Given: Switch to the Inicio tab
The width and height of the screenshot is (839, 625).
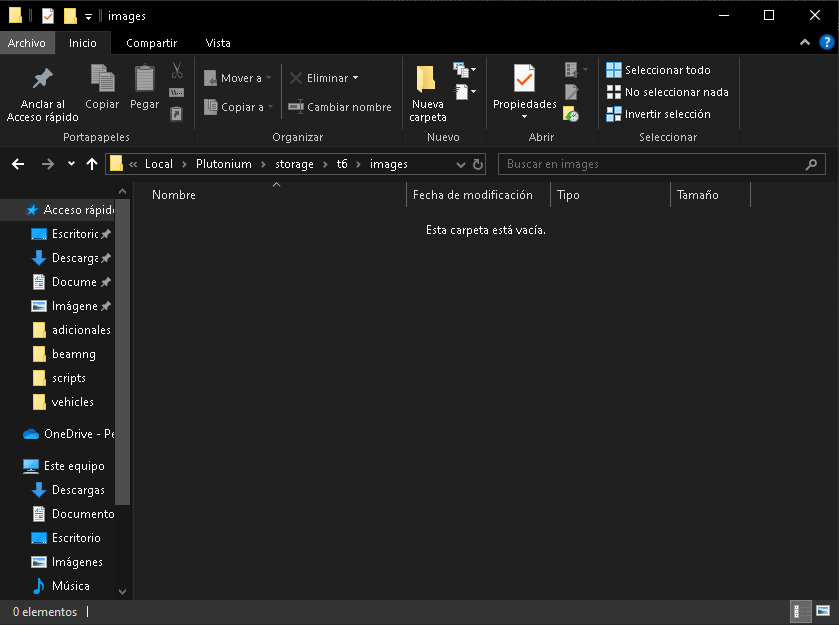Looking at the screenshot, I should click(82, 43).
